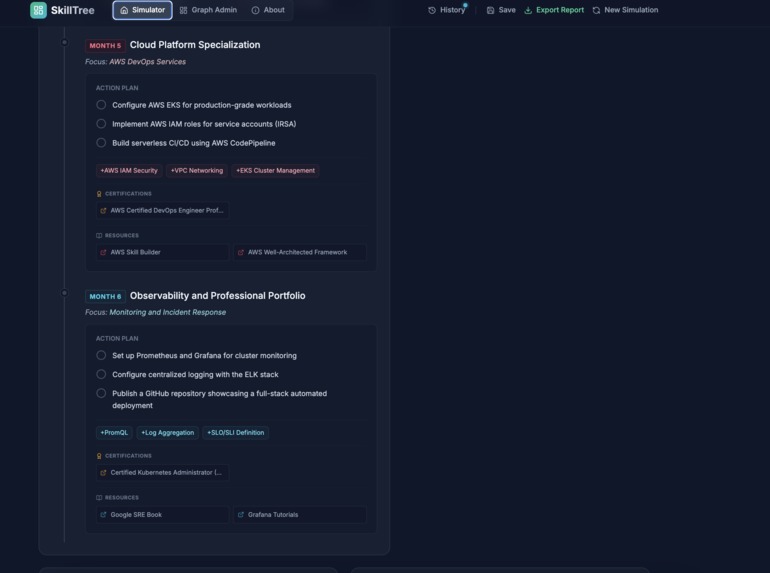Click the Month 5 Certifications badge icon
Screen dimensions: 770x573
click(x=99, y=194)
